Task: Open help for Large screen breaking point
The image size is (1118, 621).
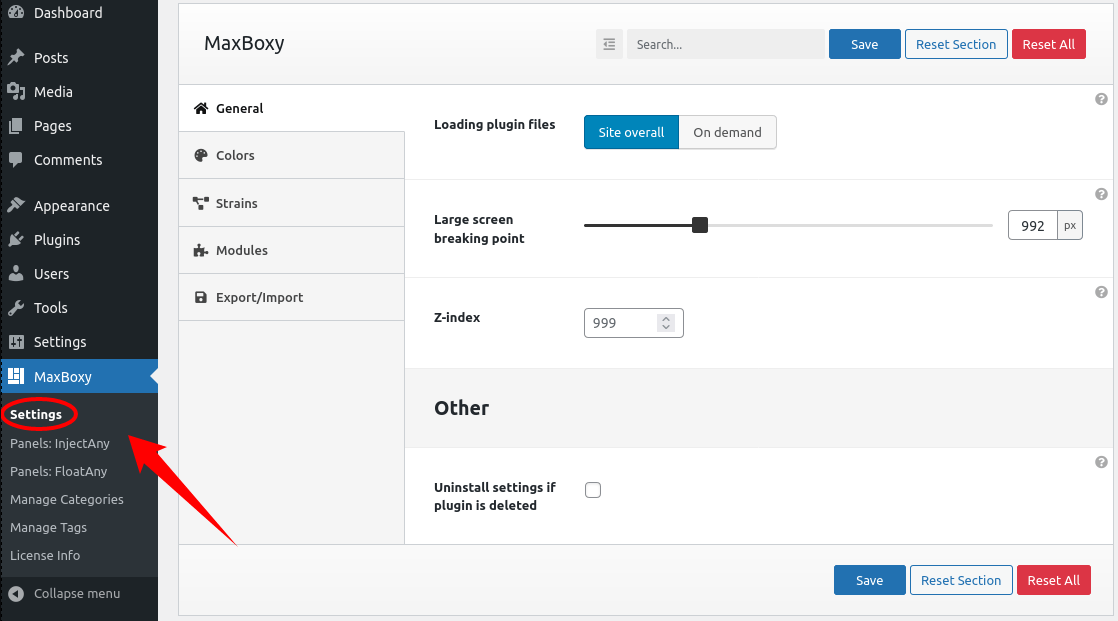Action: point(1101,194)
